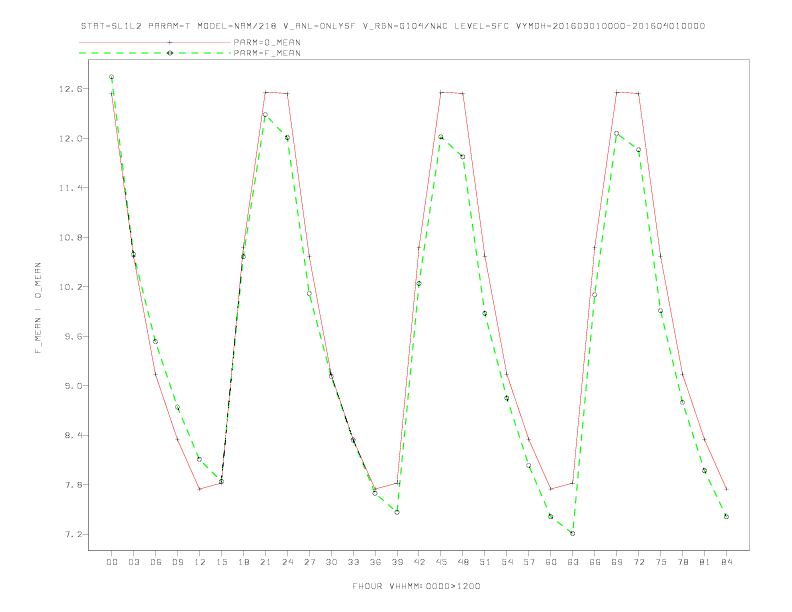Click x-axis tick label 12

click(200, 562)
